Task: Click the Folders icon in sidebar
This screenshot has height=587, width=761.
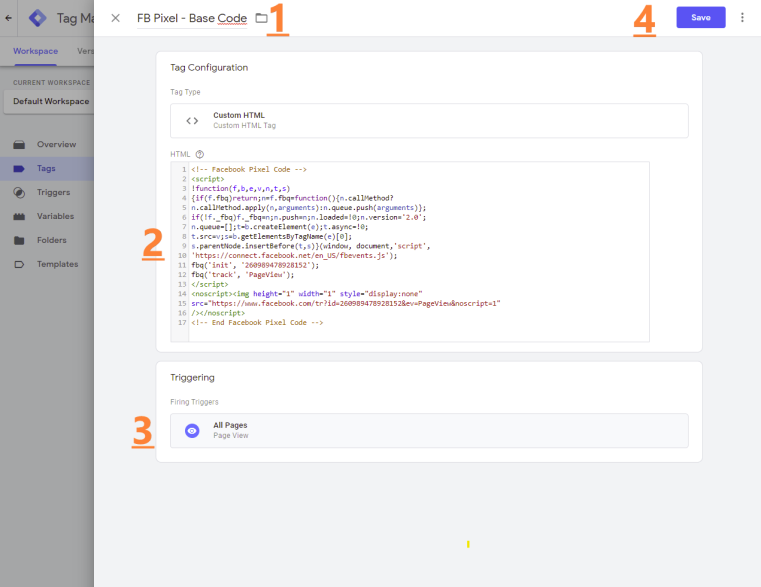Action: click(x=19, y=240)
